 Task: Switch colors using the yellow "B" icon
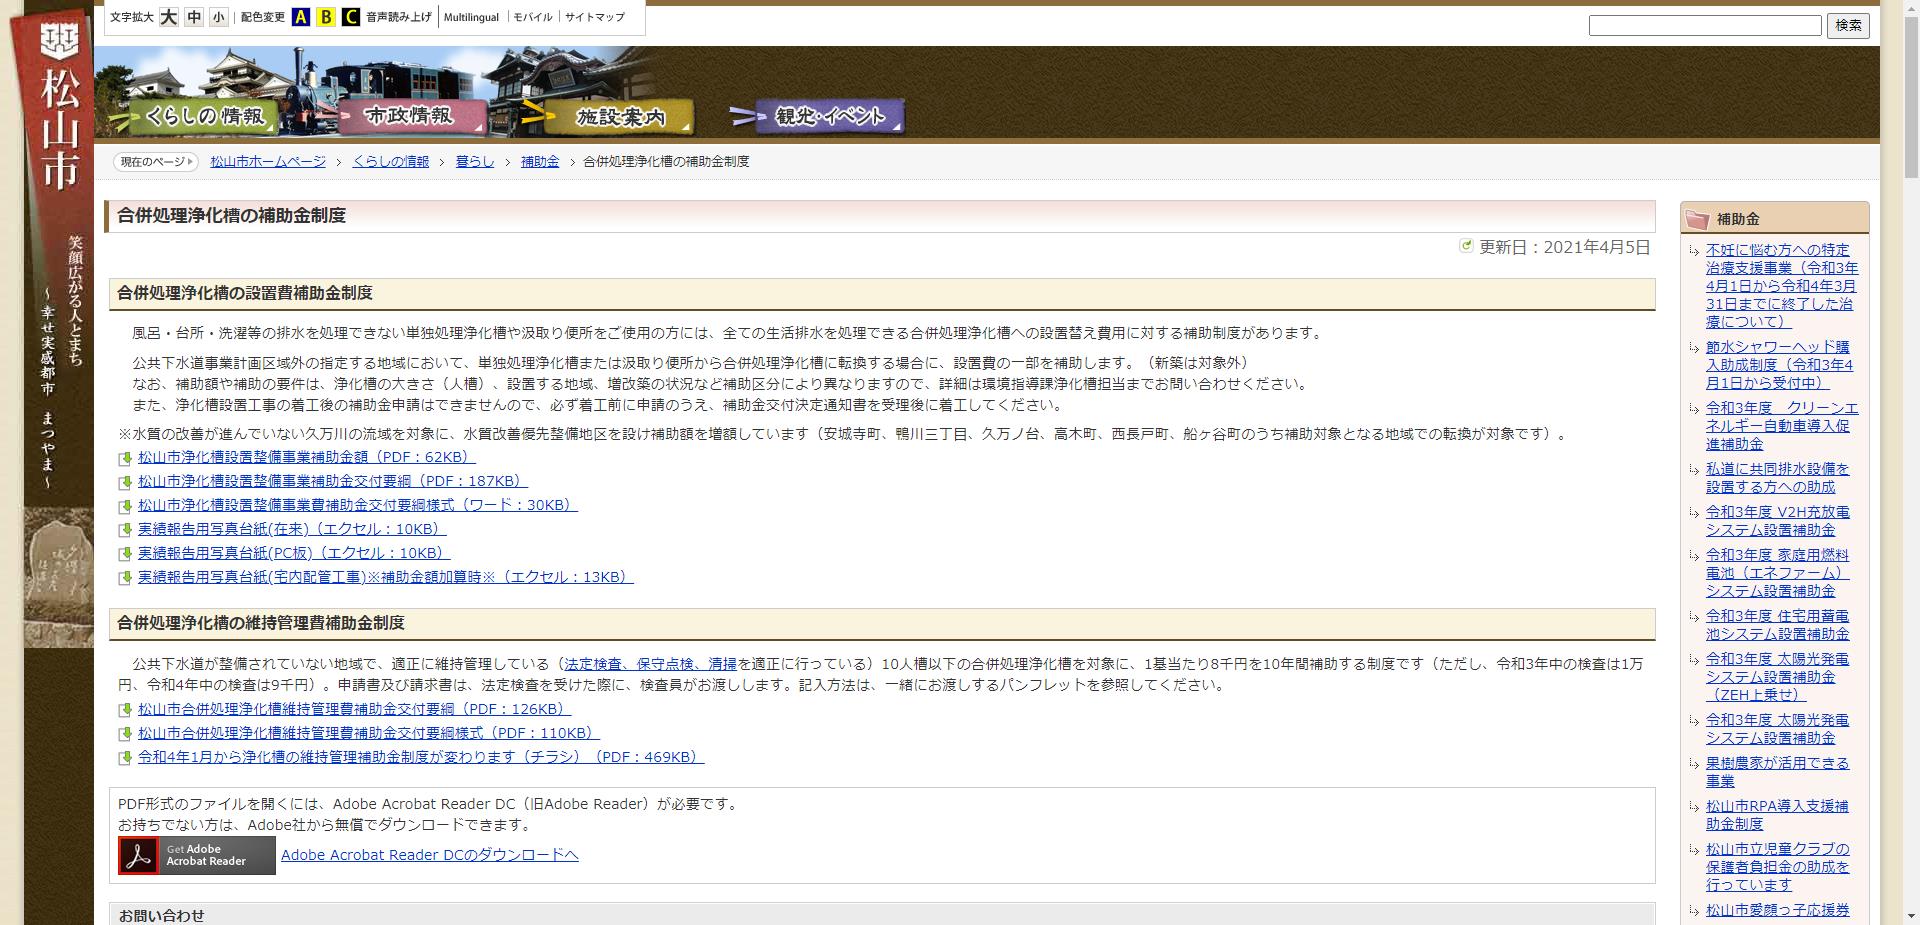coord(325,17)
